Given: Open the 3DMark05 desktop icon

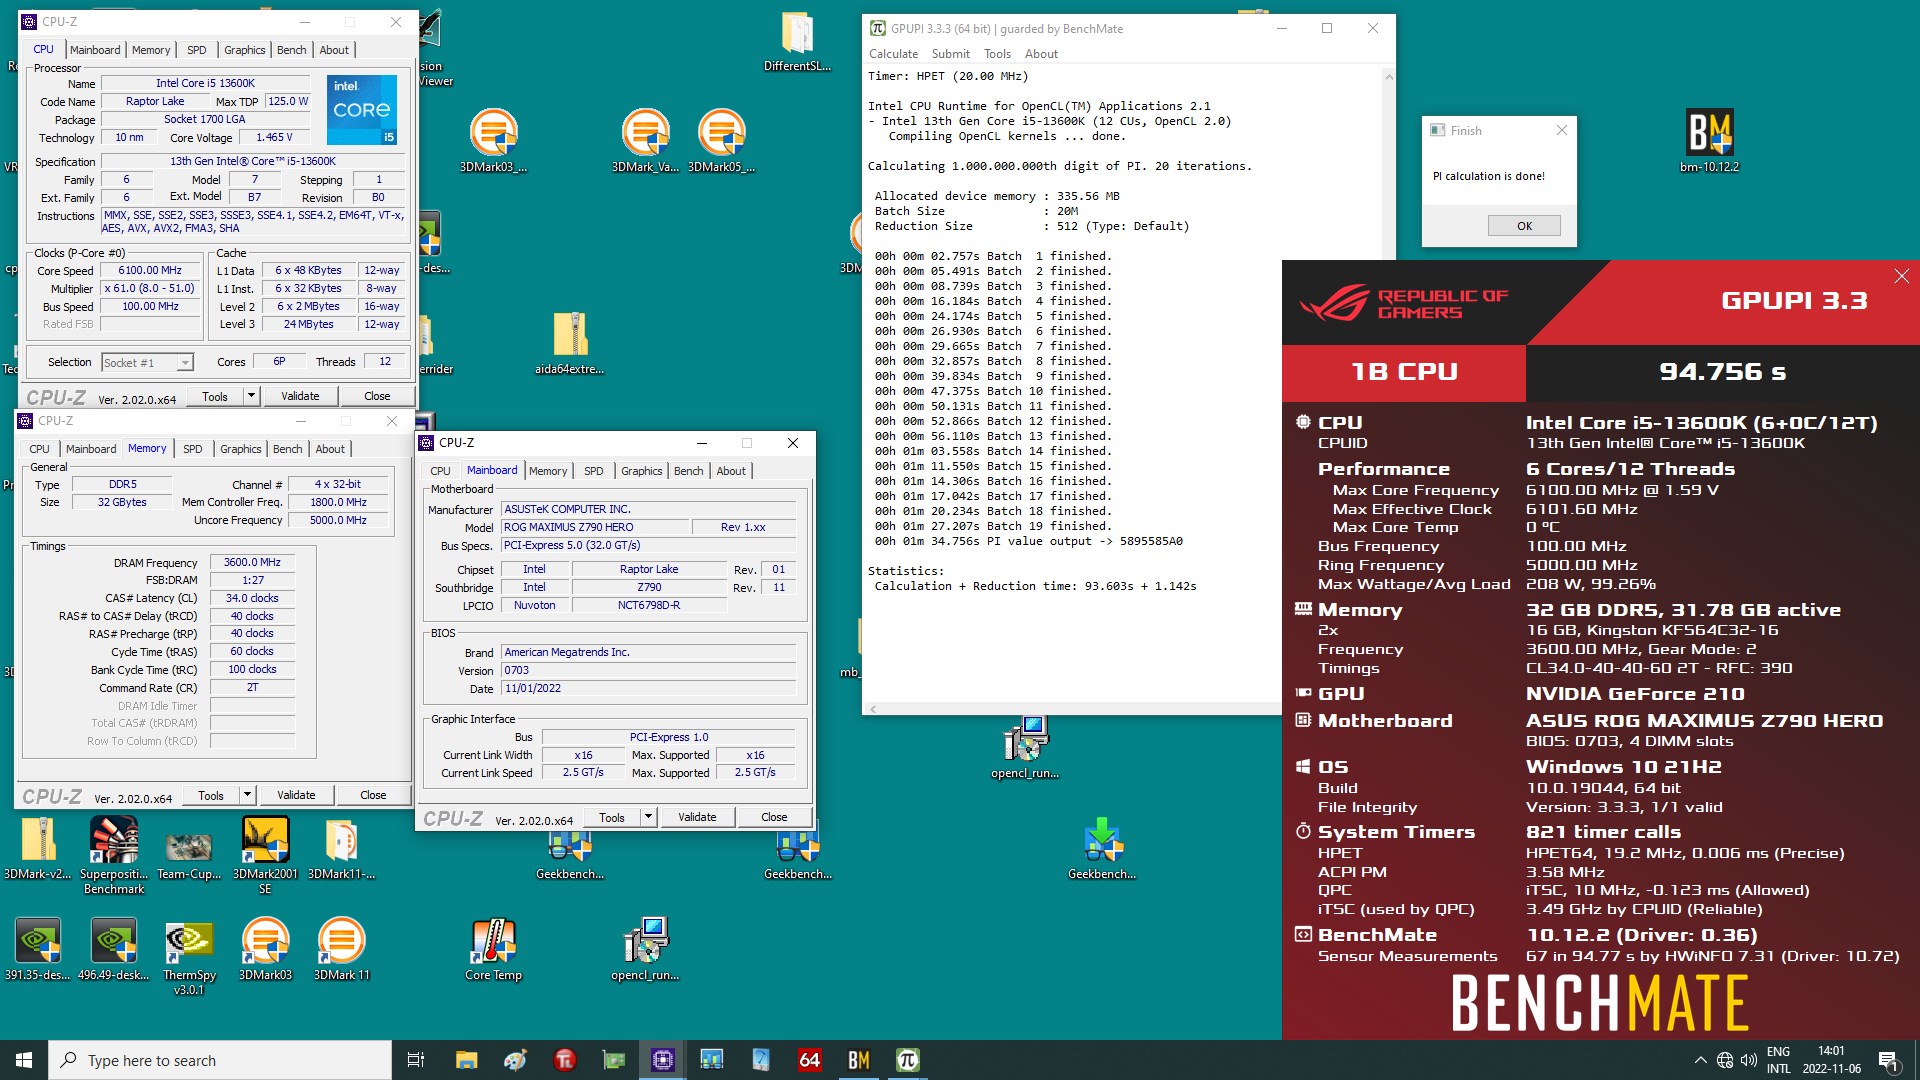Looking at the screenshot, I should pos(721,140).
